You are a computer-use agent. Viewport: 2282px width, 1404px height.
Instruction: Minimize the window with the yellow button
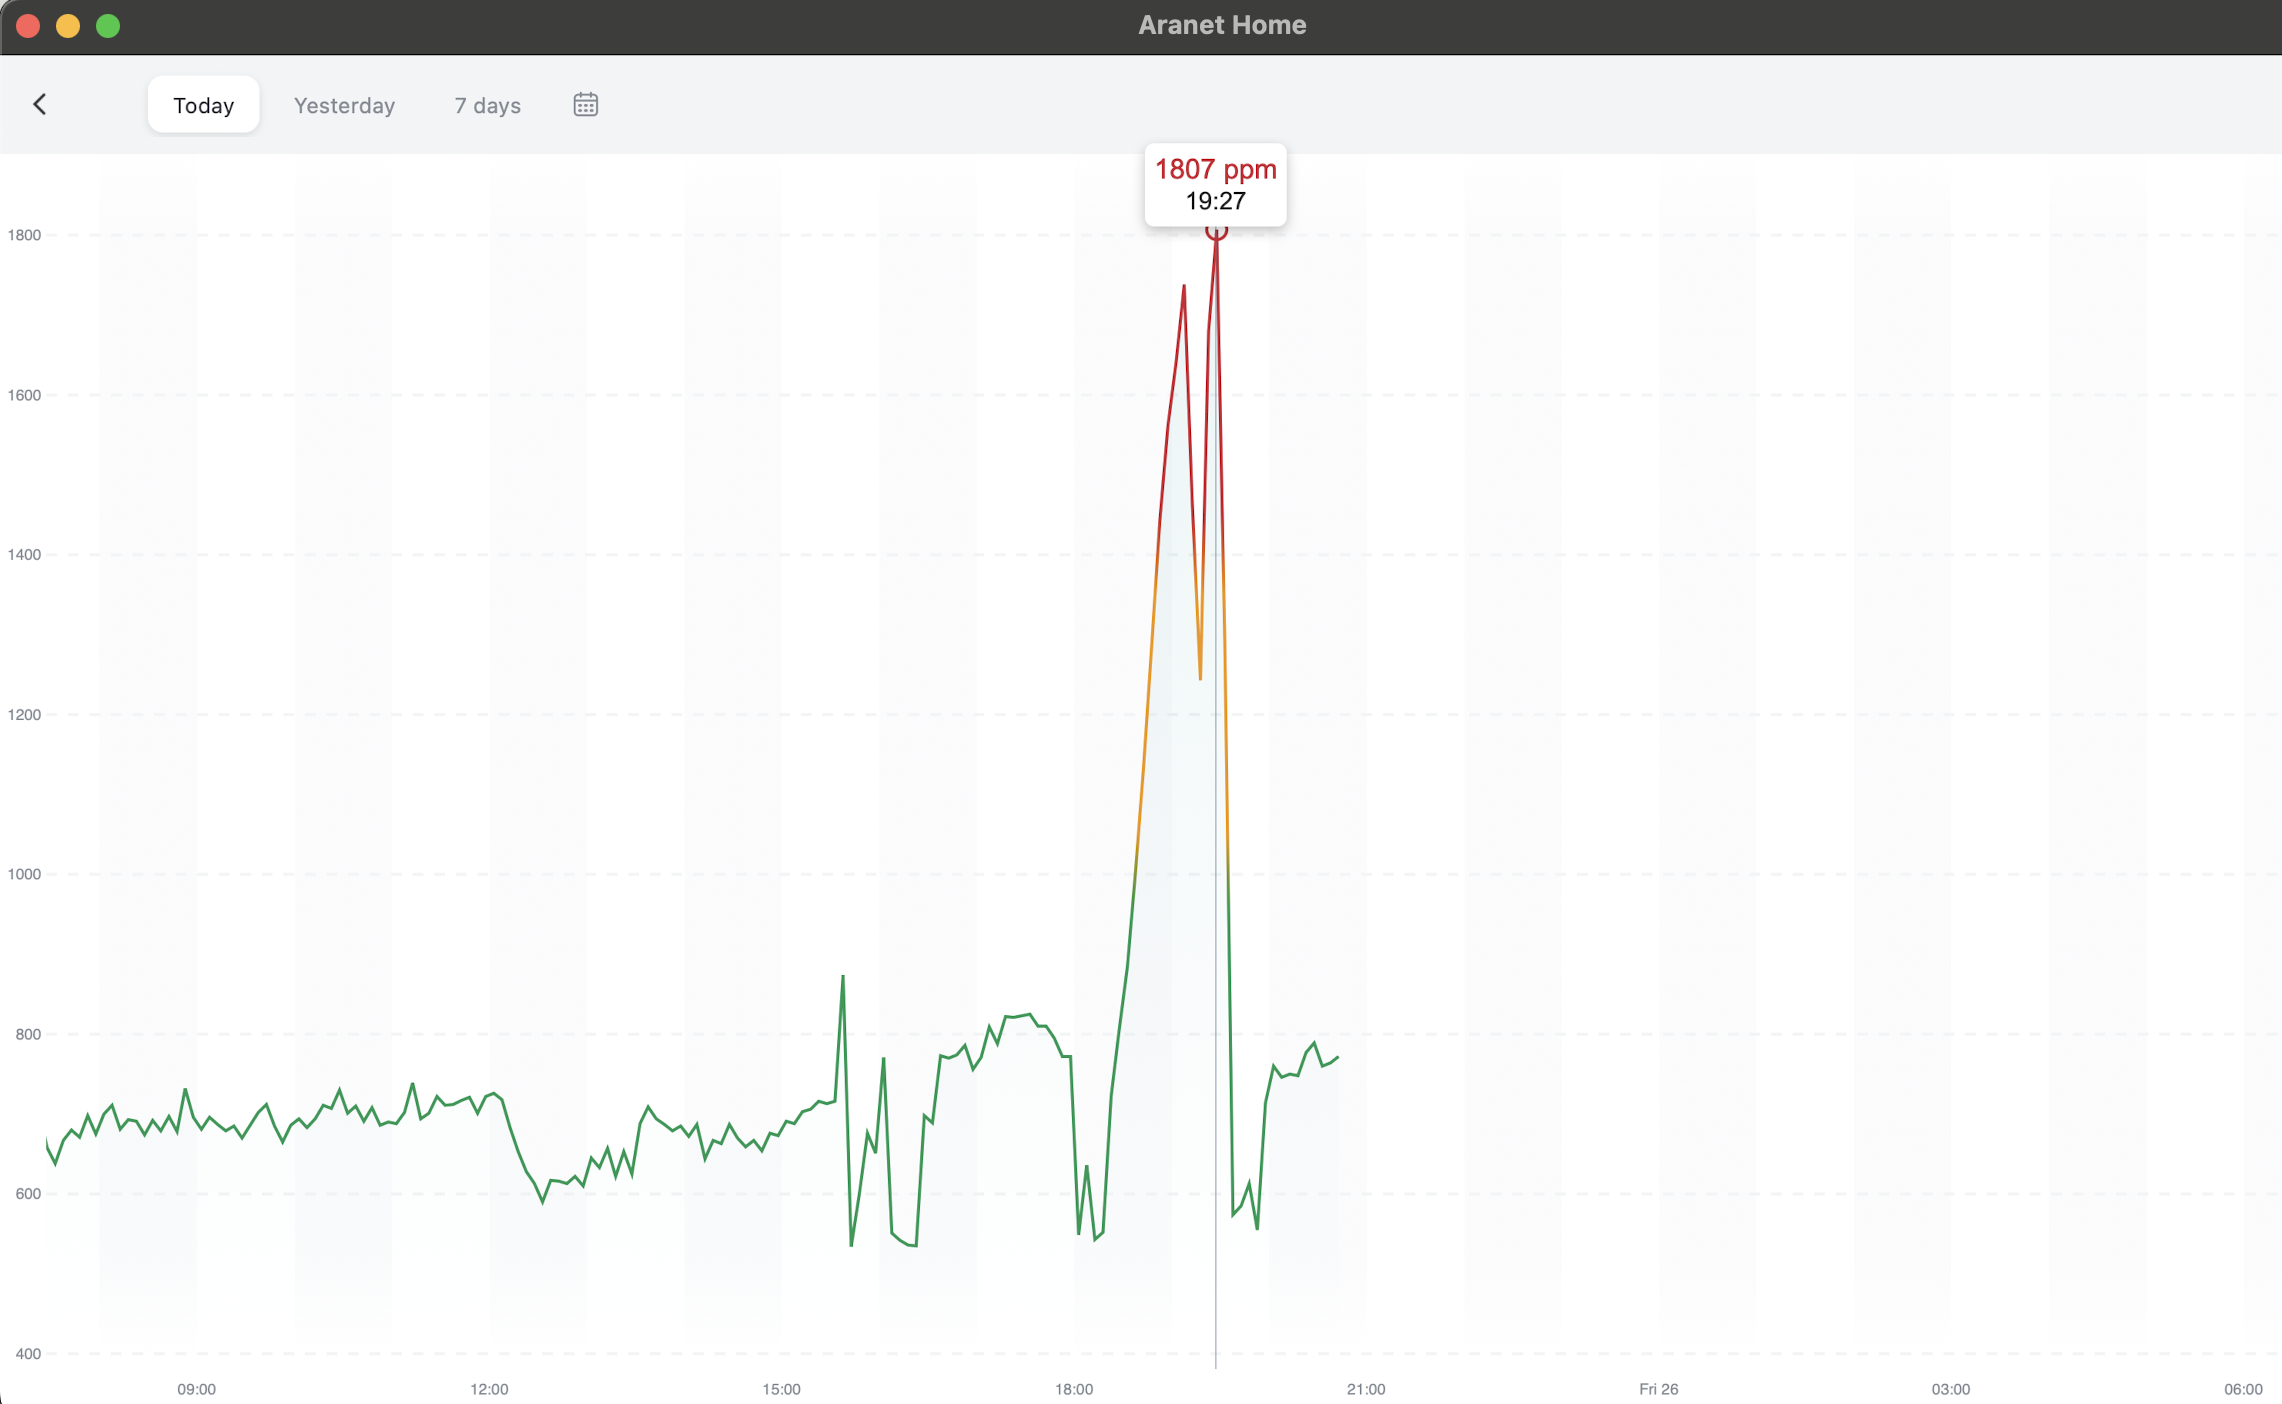pyautogui.click(x=68, y=26)
